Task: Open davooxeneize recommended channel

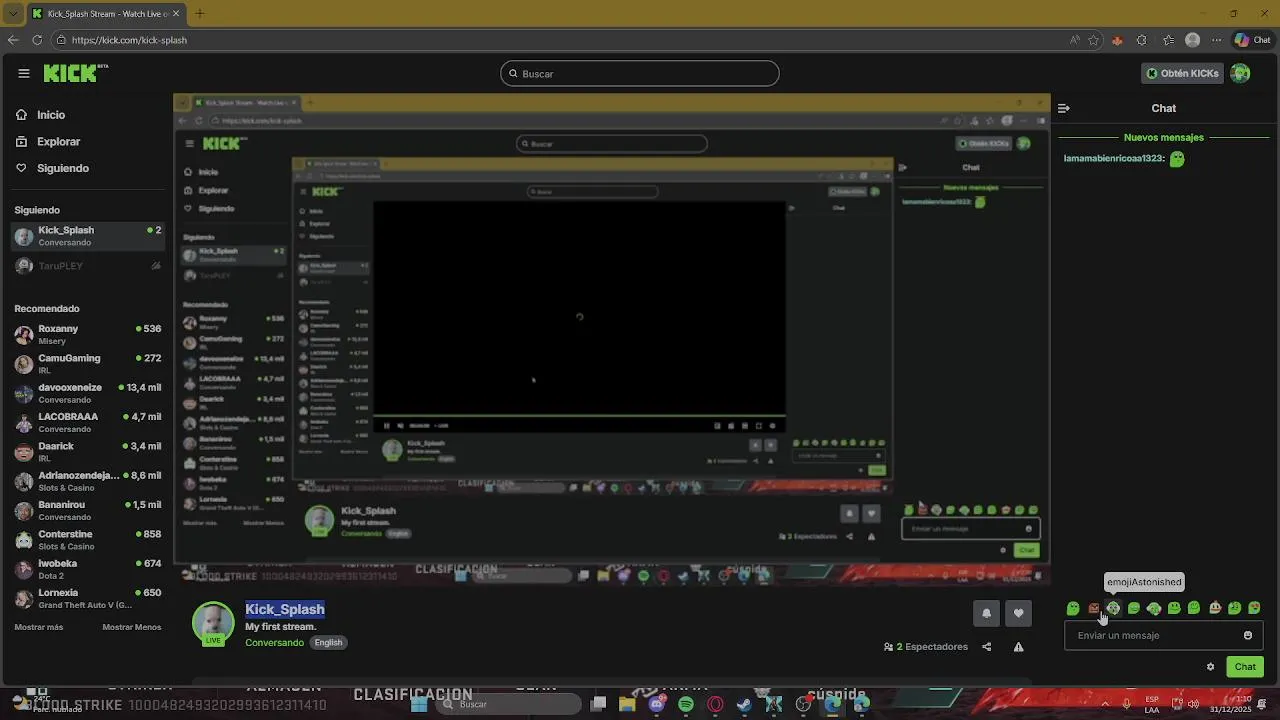Action: [x=87, y=393]
